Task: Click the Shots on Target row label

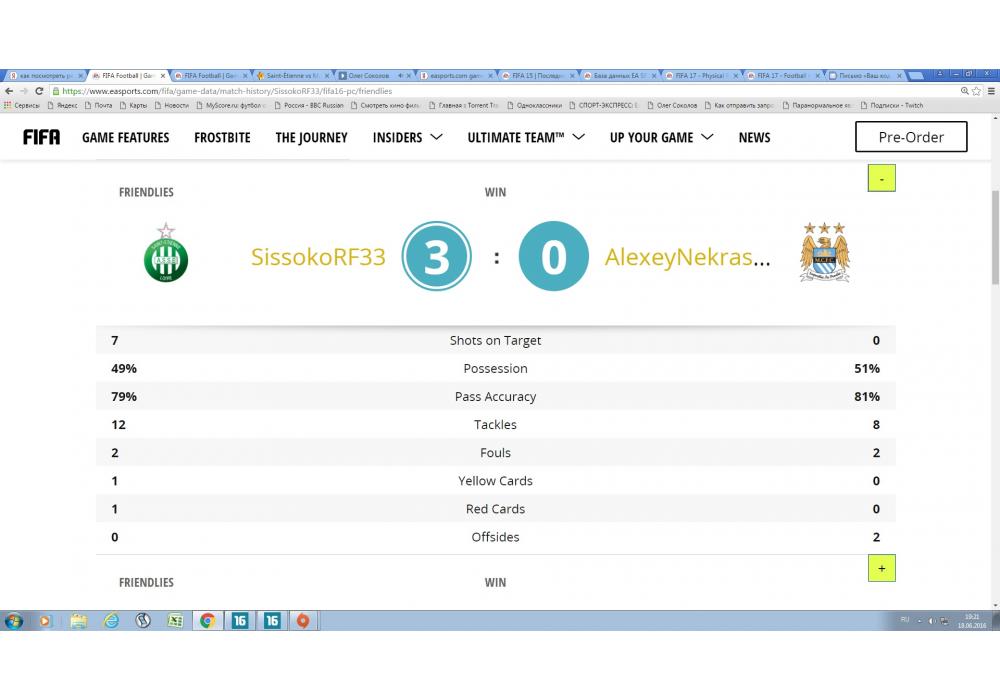Action: pos(495,340)
